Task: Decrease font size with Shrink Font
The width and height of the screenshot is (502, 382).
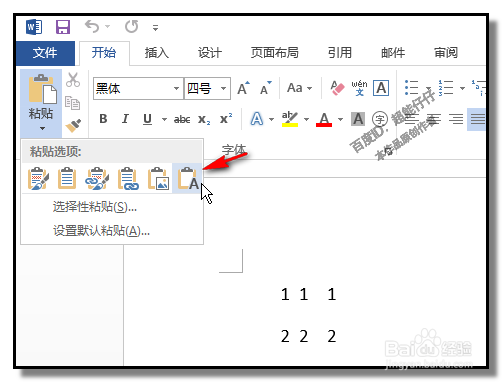Action: pyautogui.click(x=266, y=88)
